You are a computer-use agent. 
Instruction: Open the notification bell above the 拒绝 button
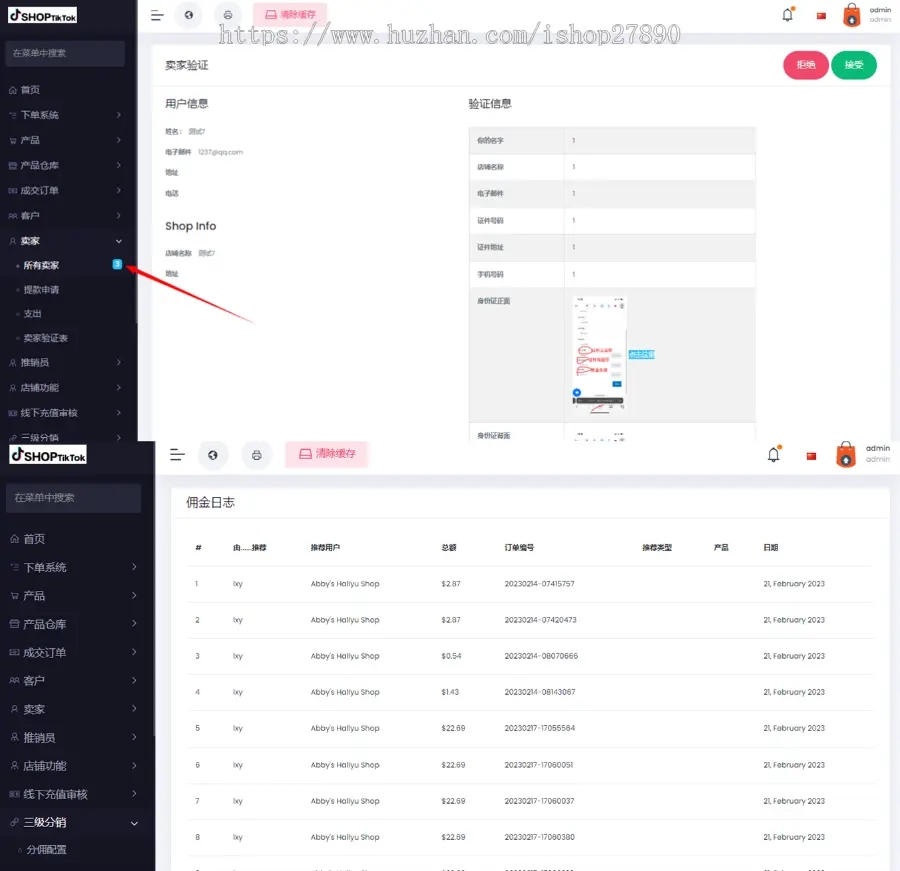coord(787,15)
